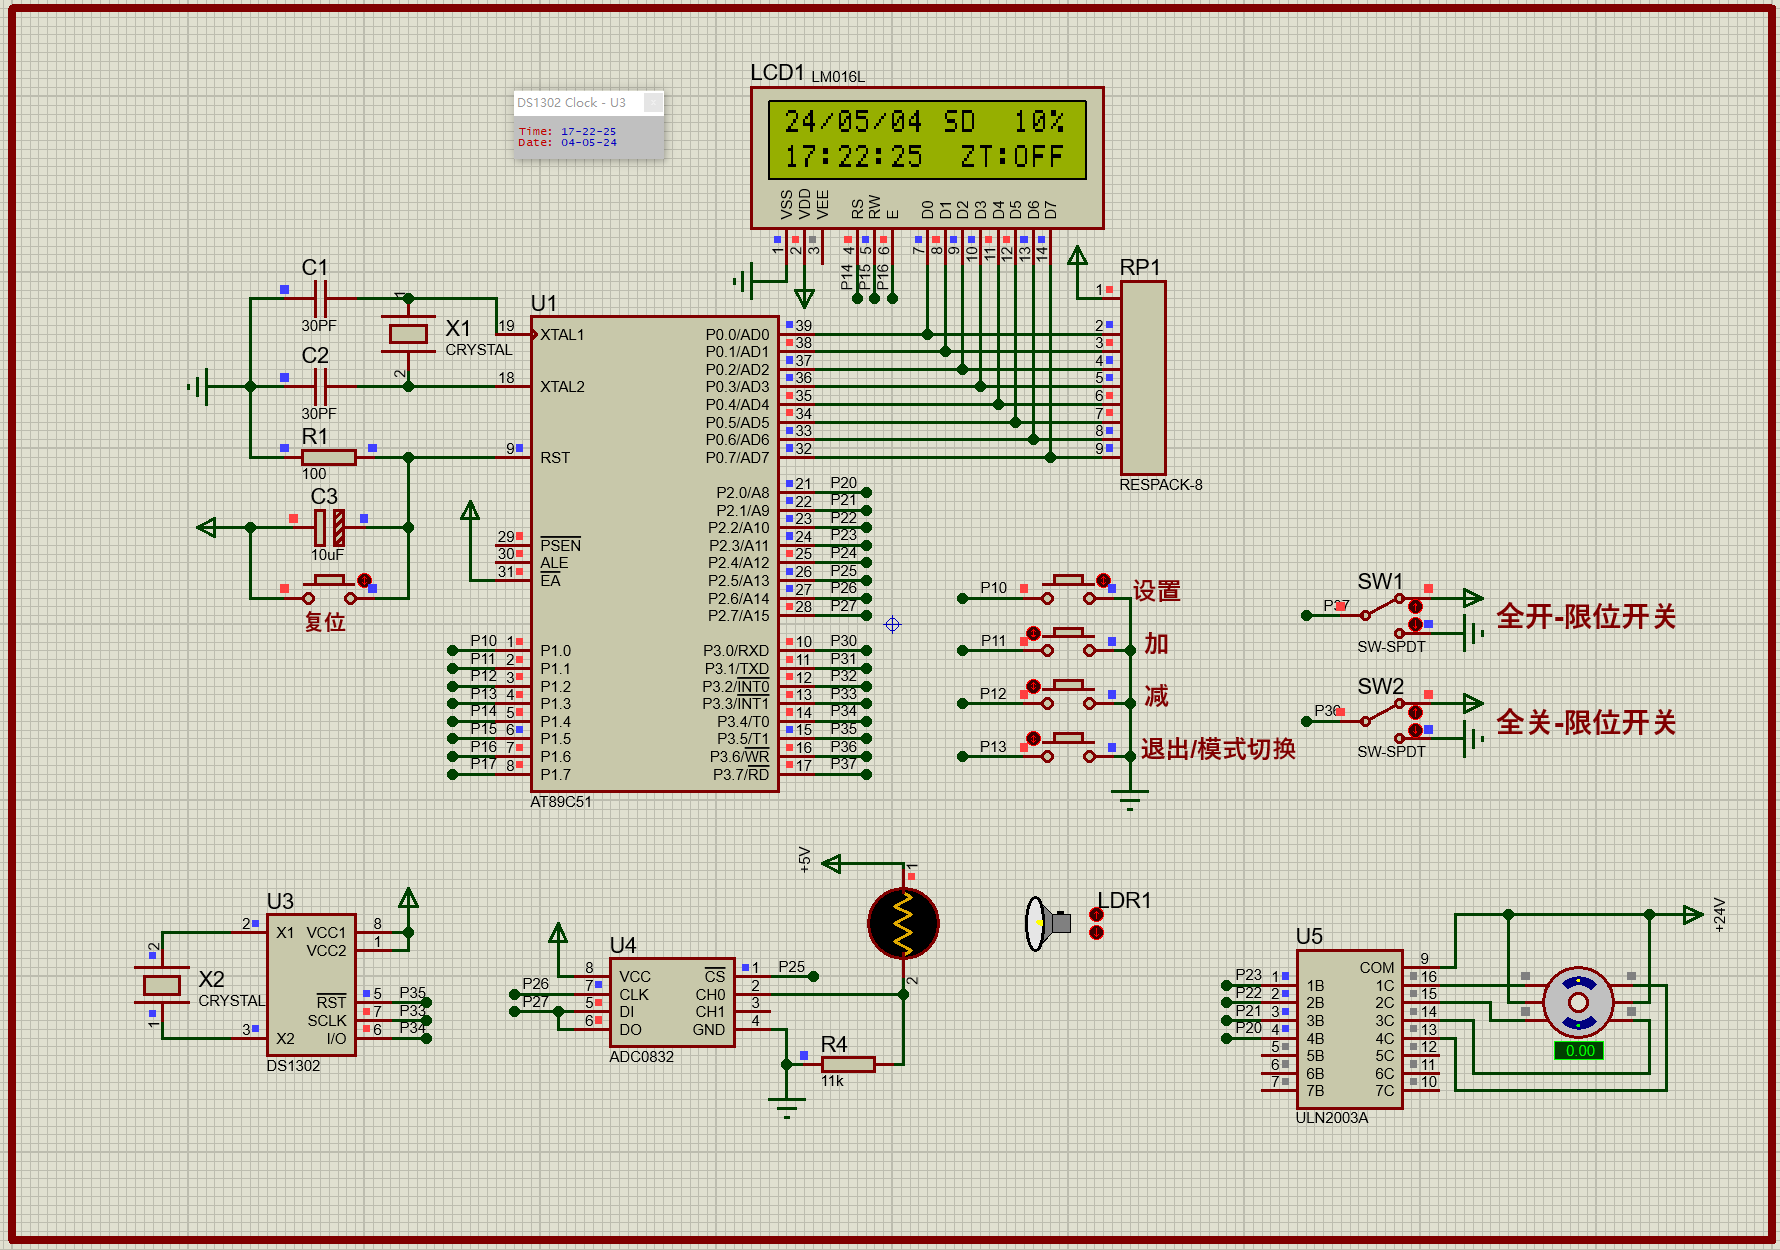The height and width of the screenshot is (1250, 1780).
Task: Click the blue origin marker crosshair
Action: [x=893, y=624]
